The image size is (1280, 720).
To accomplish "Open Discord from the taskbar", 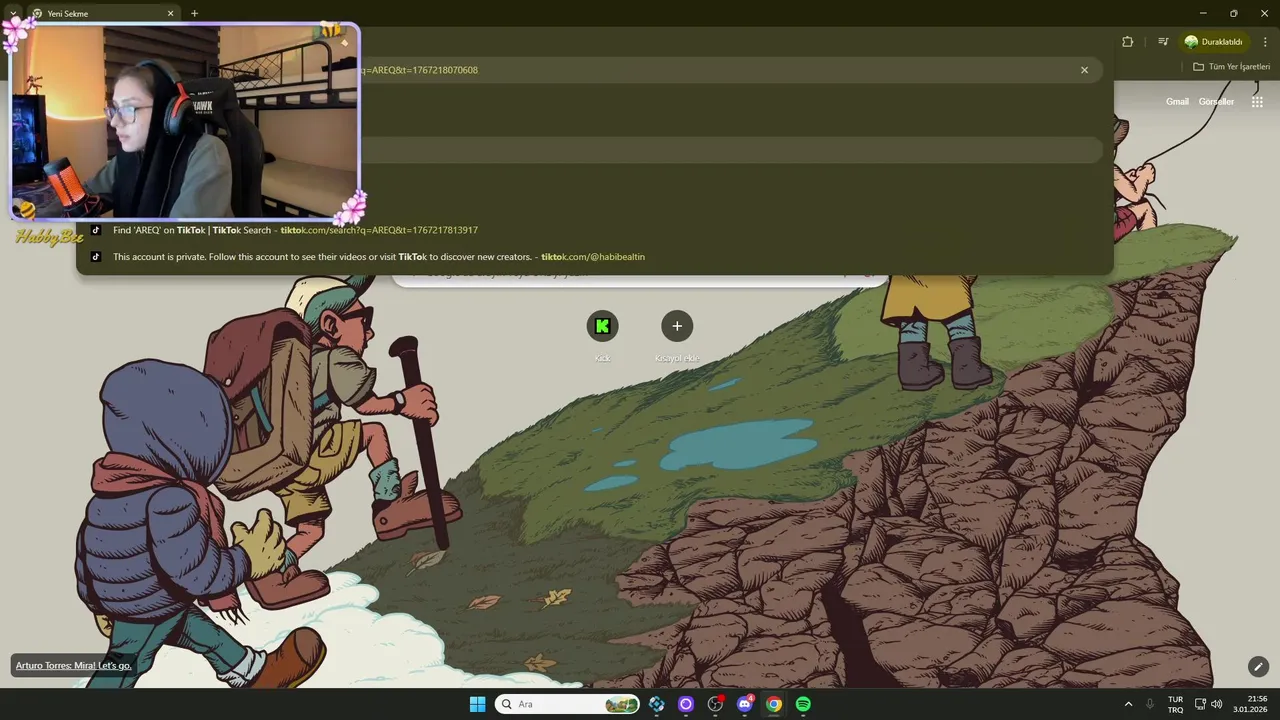I will pyautogui.click(x=744, y=704).
